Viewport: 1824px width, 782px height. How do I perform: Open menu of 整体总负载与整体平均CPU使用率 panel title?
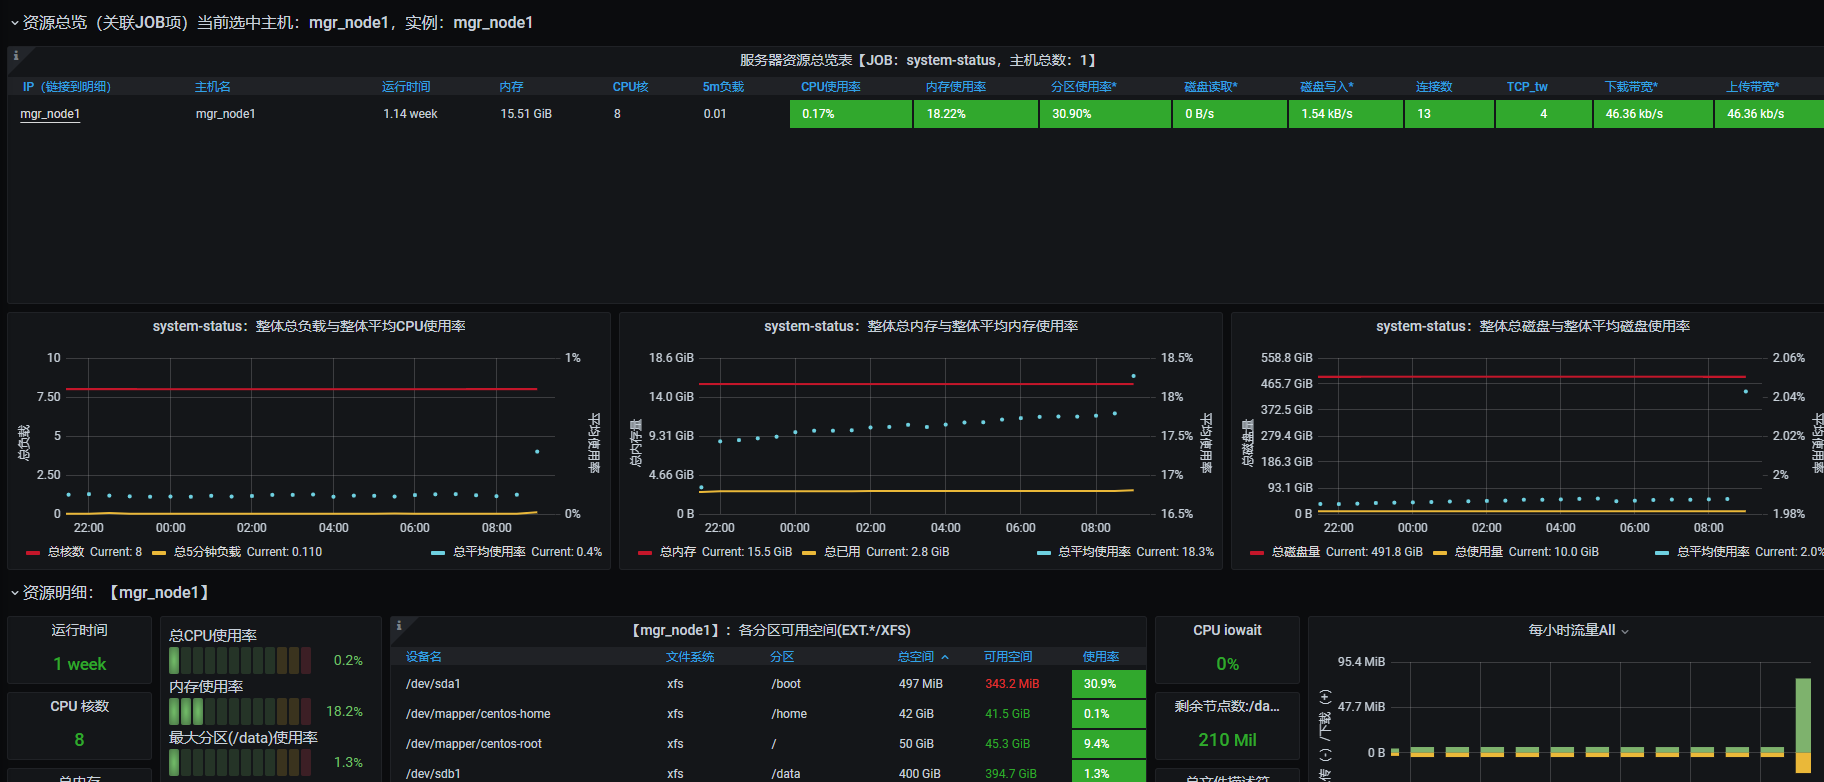(x=309, y=326)
